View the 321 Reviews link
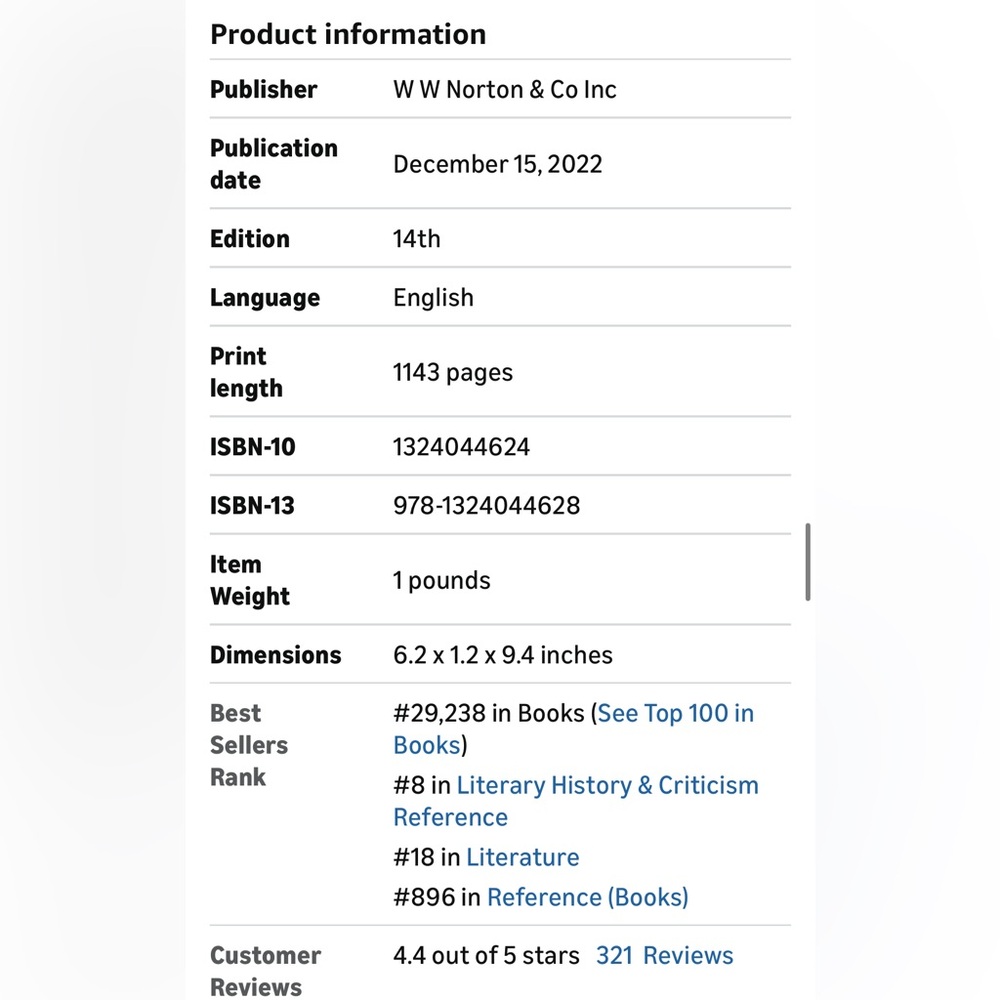 664,956
